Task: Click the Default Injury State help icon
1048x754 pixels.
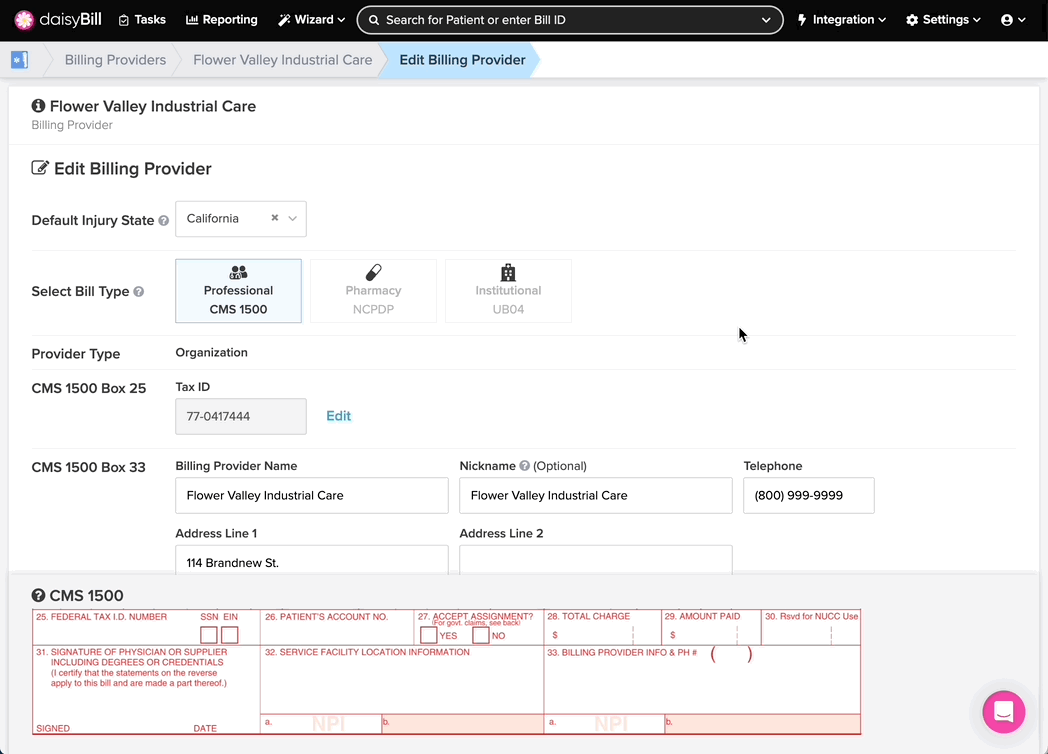Action: coord(163,221)
